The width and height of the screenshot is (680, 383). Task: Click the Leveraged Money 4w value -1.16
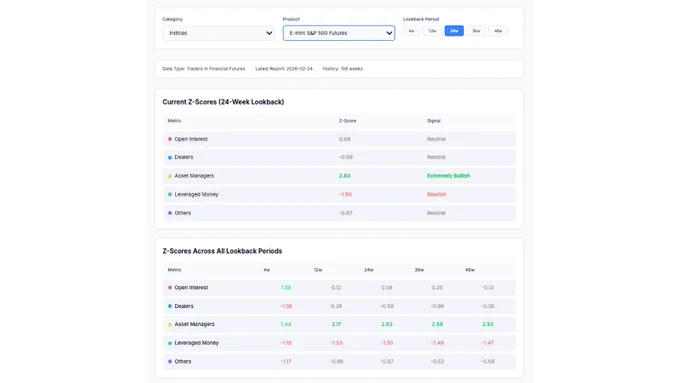pos(285,343)
